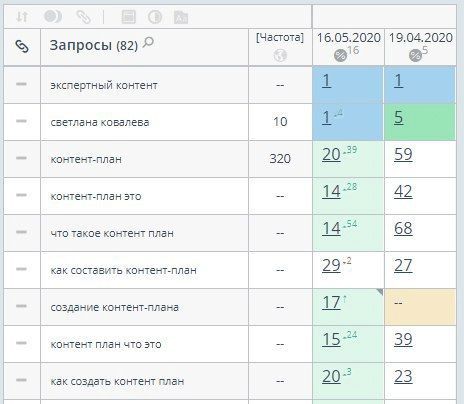Open position 14 link for контент-план это
The height and width of the screenshot is (404, 464).
click(331, 192)
